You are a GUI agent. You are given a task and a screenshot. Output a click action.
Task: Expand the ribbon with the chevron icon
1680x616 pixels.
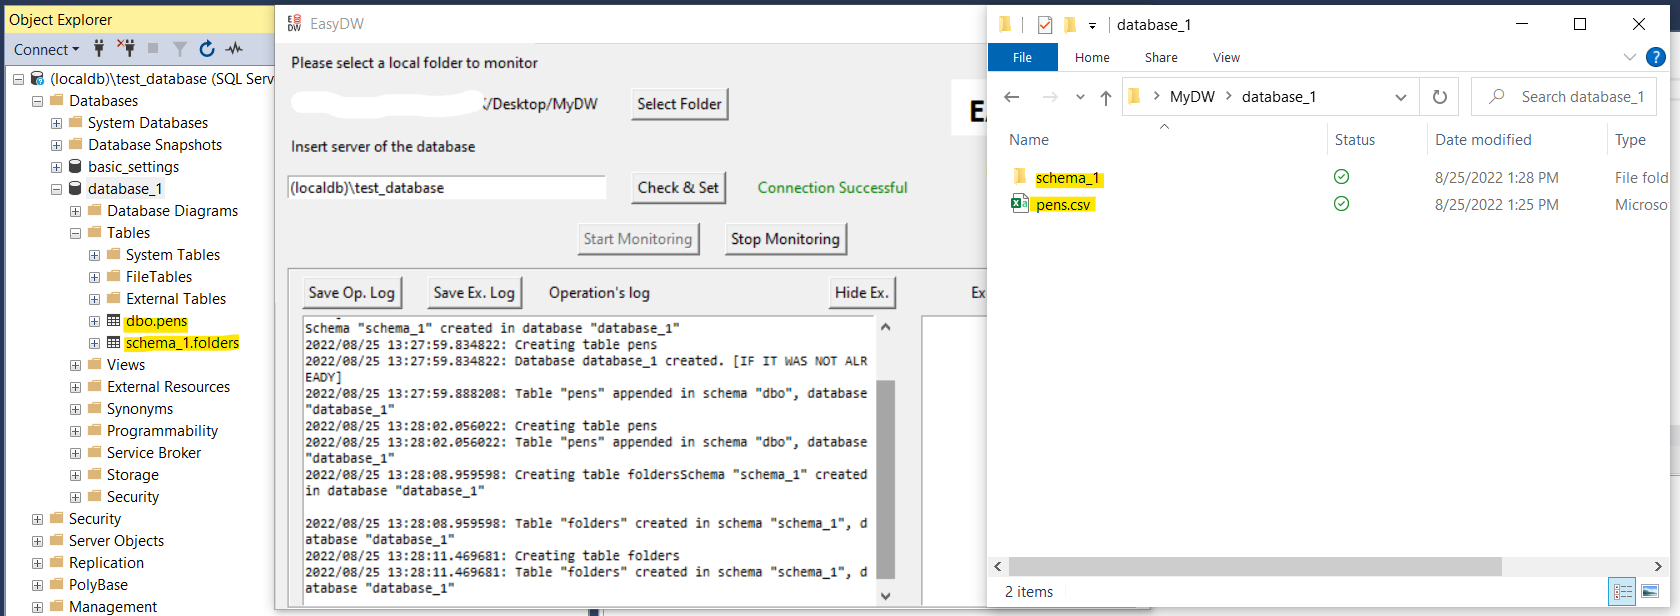click(1630, 57)
